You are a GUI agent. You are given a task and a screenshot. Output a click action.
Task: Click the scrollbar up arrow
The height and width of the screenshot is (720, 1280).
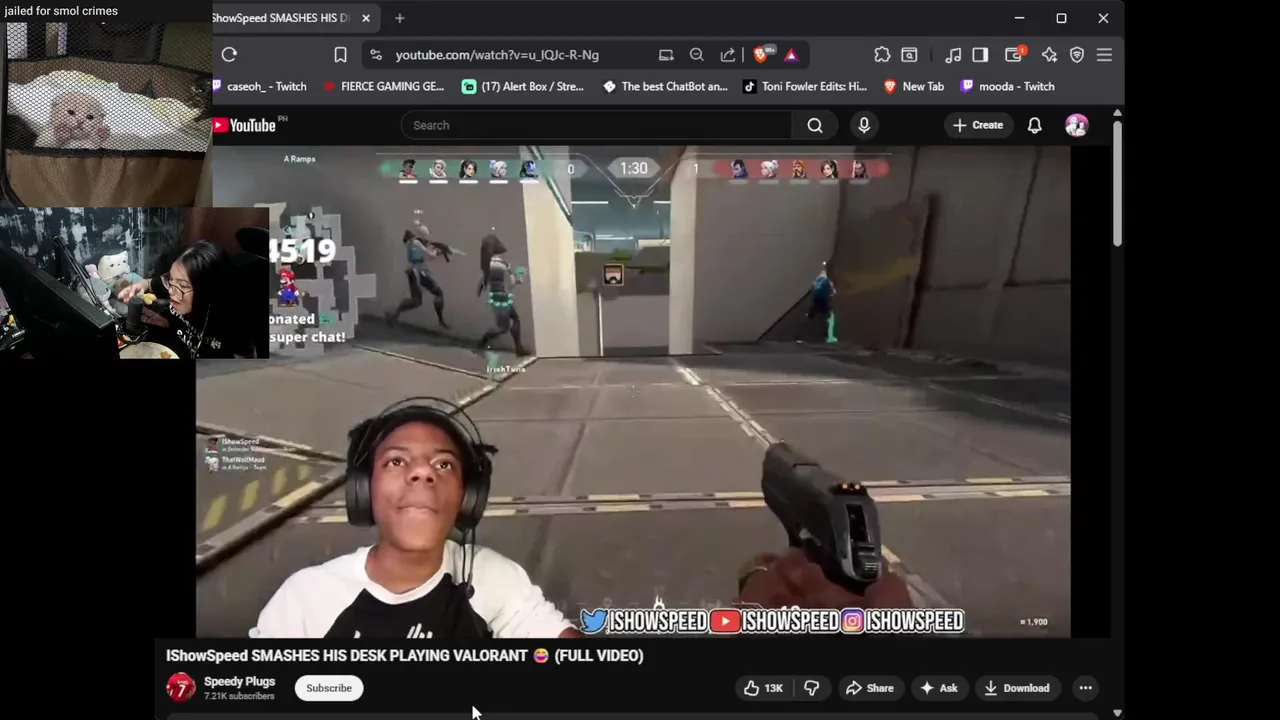coord(1117,112)
